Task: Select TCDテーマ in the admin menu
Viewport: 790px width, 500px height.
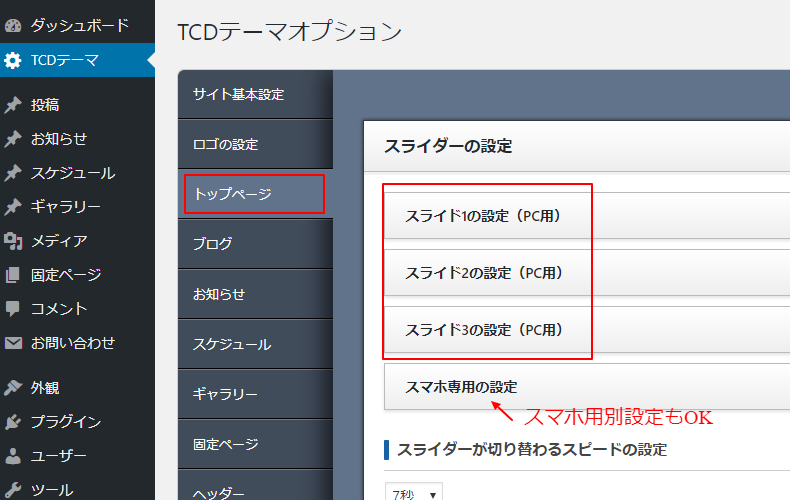Action: [78, 60]
